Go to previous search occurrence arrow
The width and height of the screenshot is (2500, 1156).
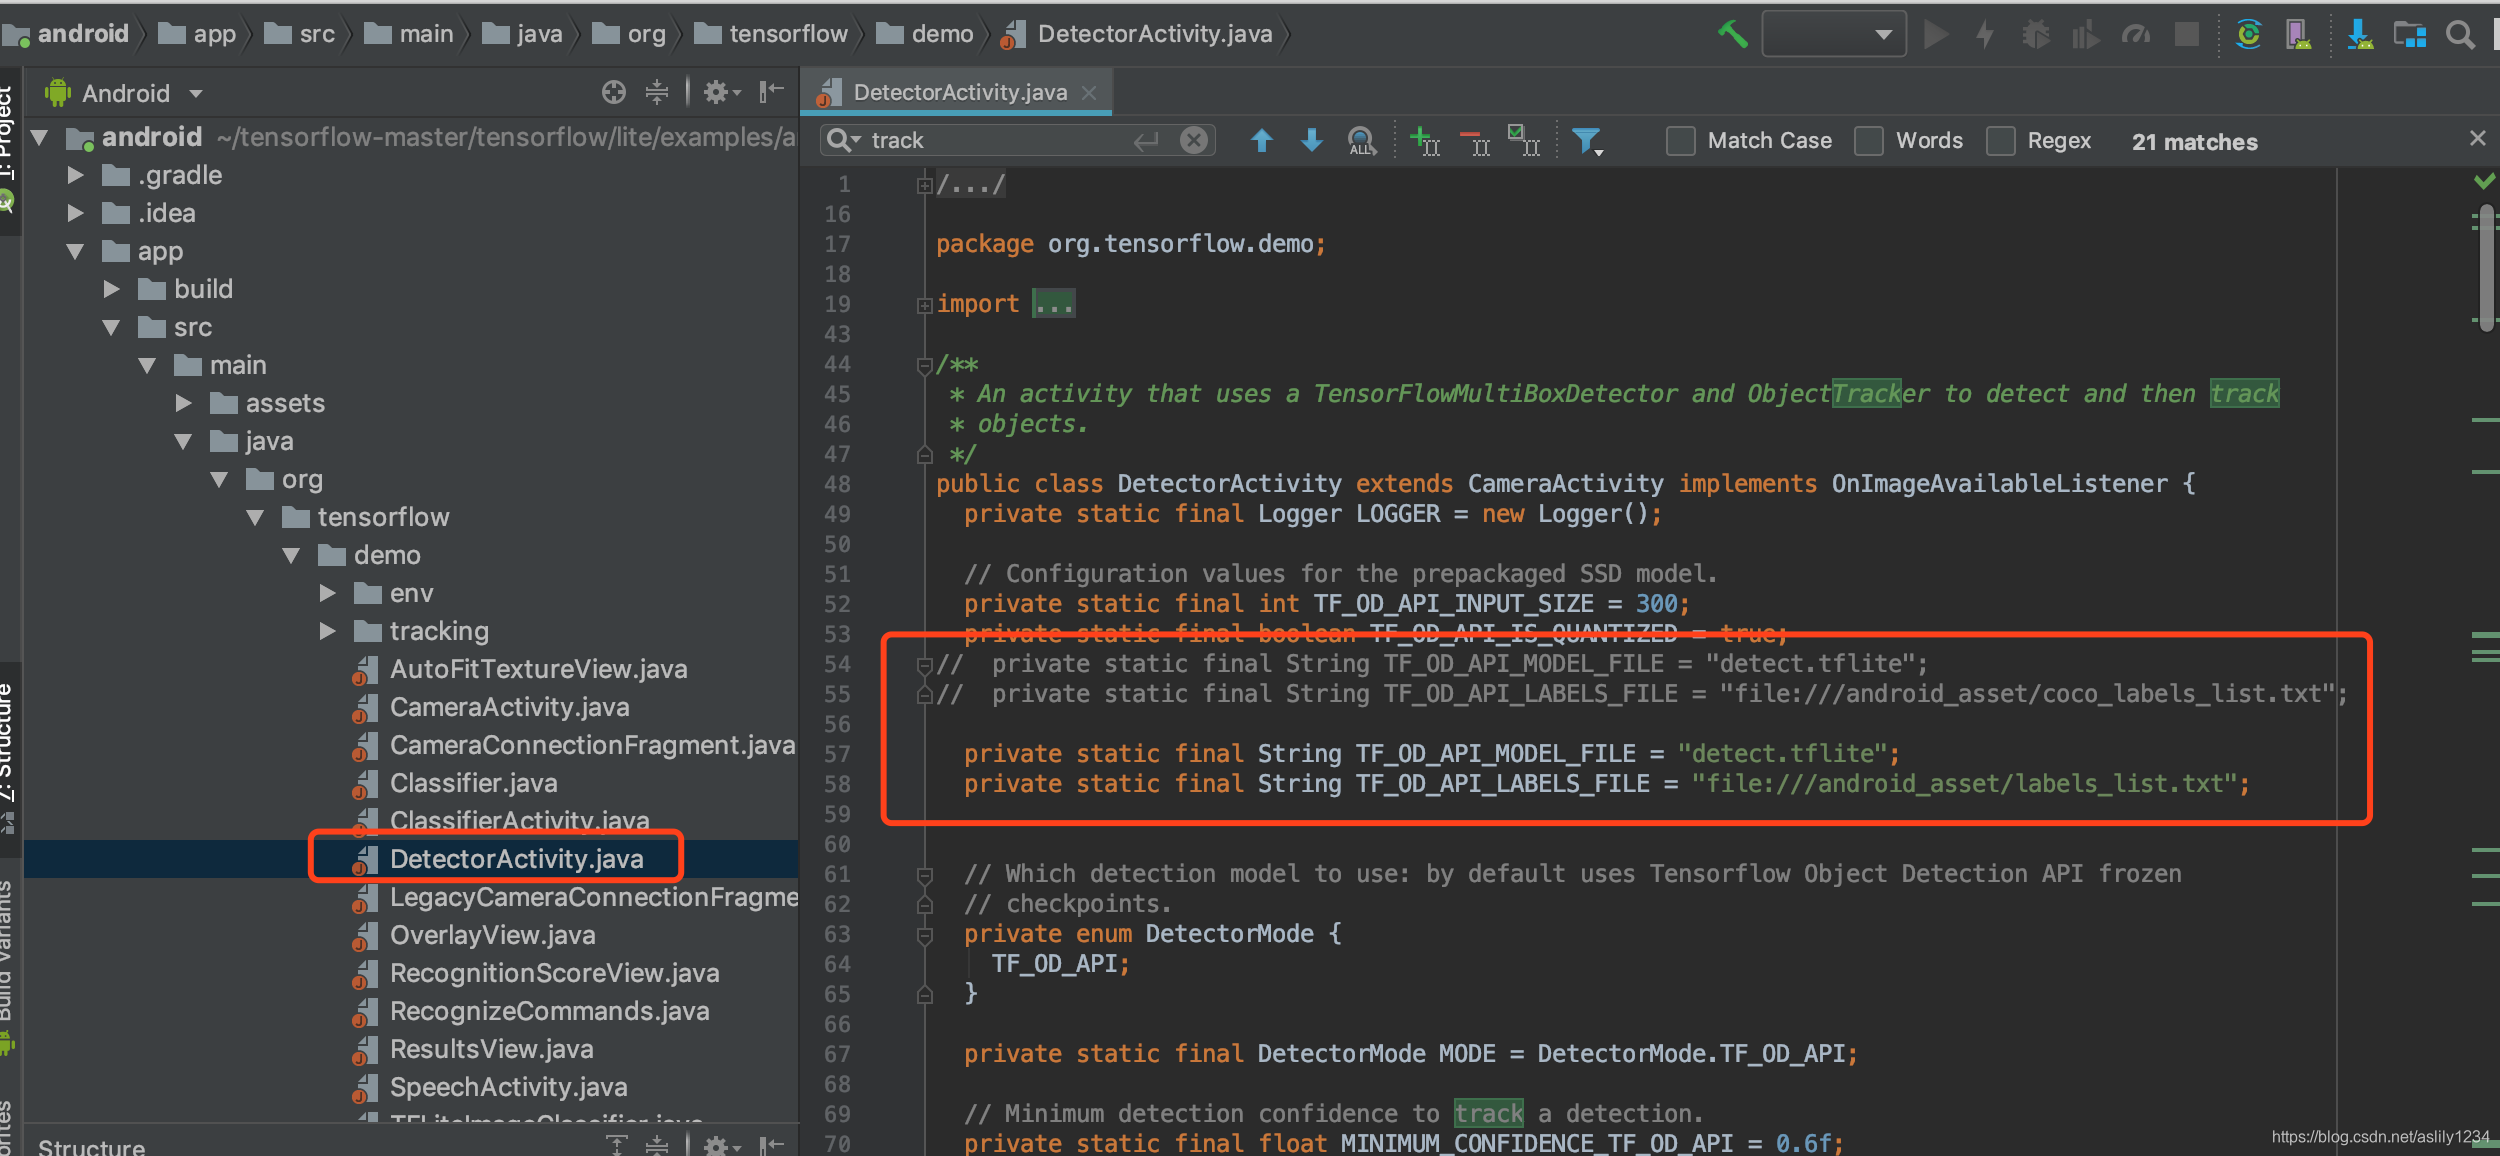tap(1262, 141)
